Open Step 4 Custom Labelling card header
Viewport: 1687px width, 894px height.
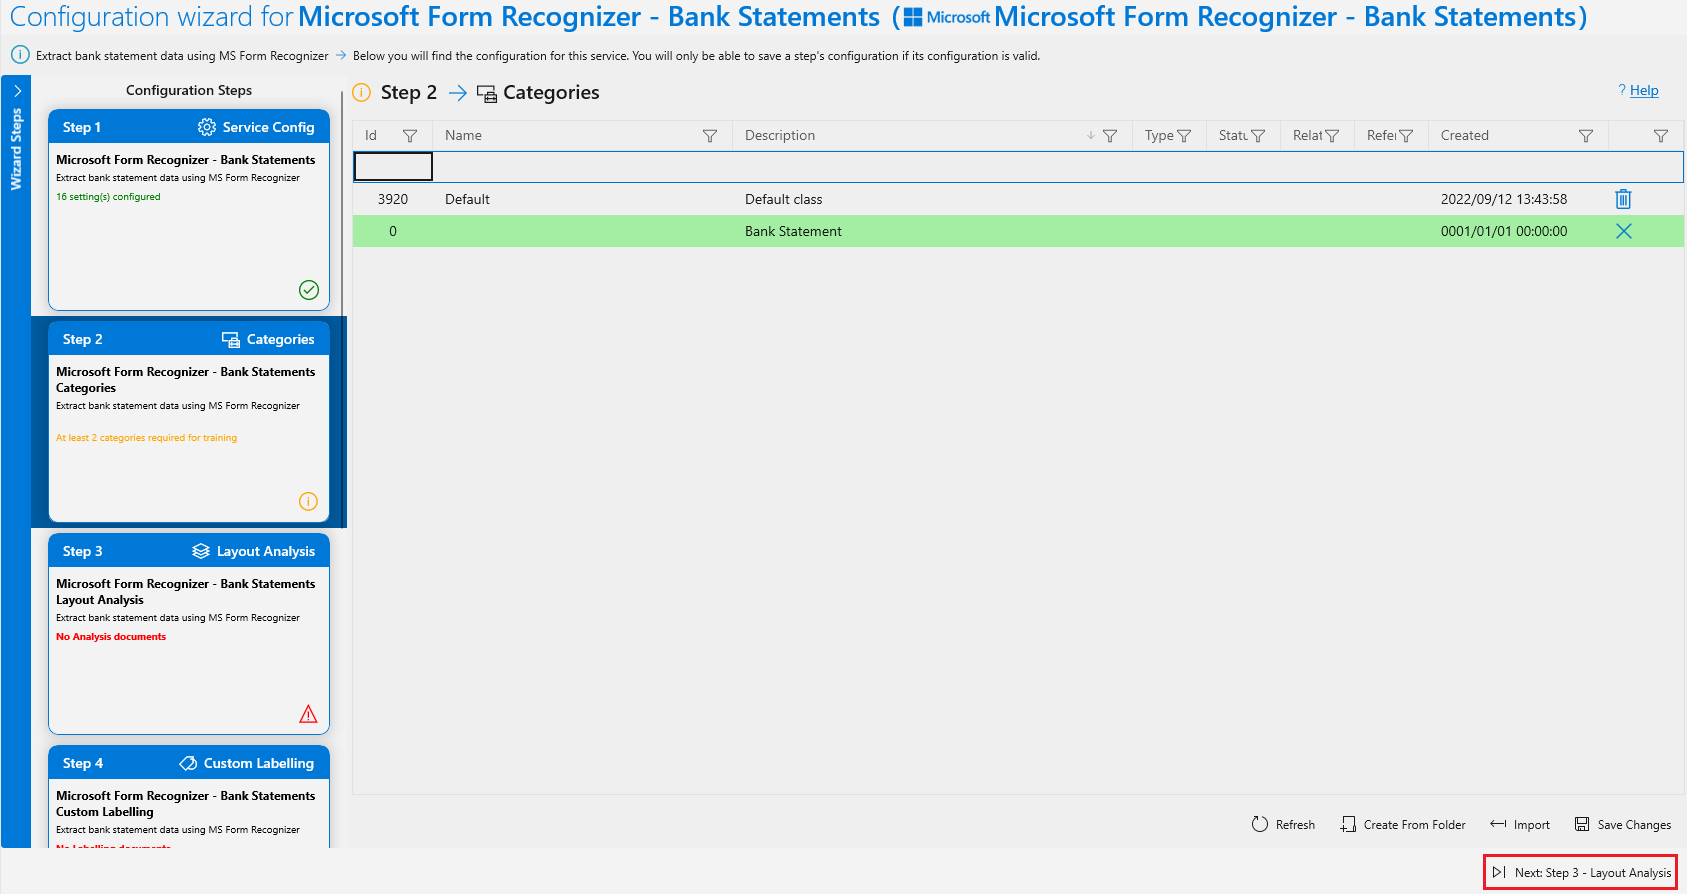(x=189, y=763)
